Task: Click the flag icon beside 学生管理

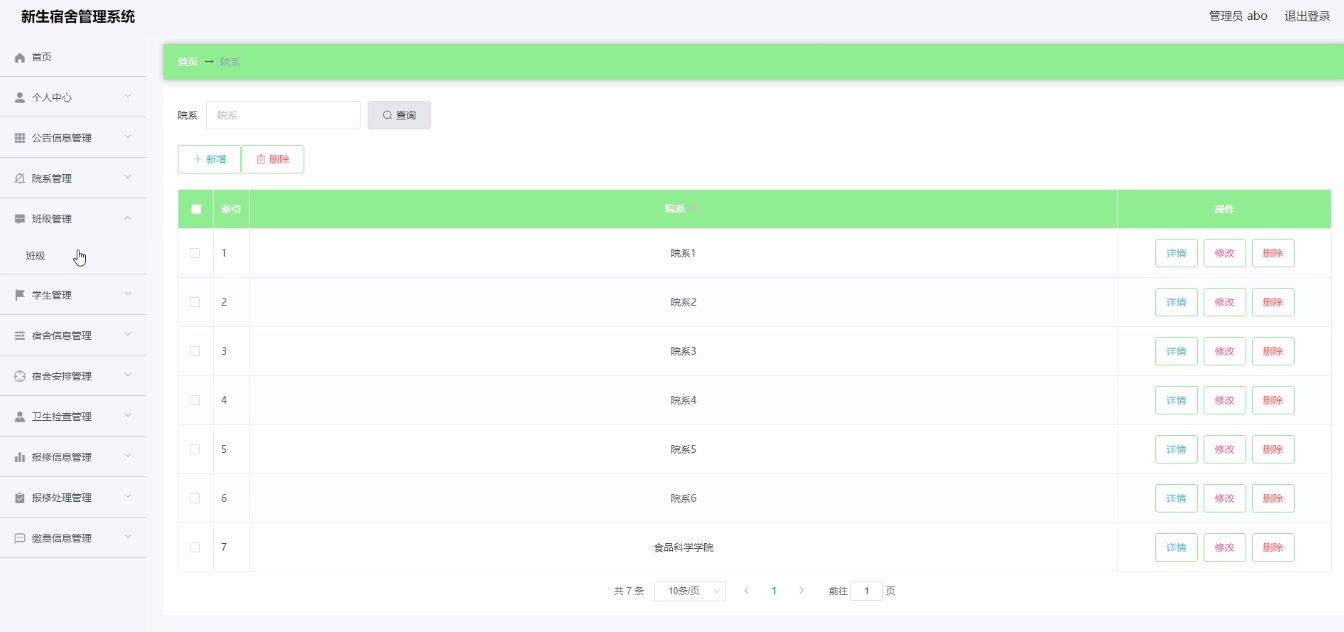Action: [x=19, y=295]
